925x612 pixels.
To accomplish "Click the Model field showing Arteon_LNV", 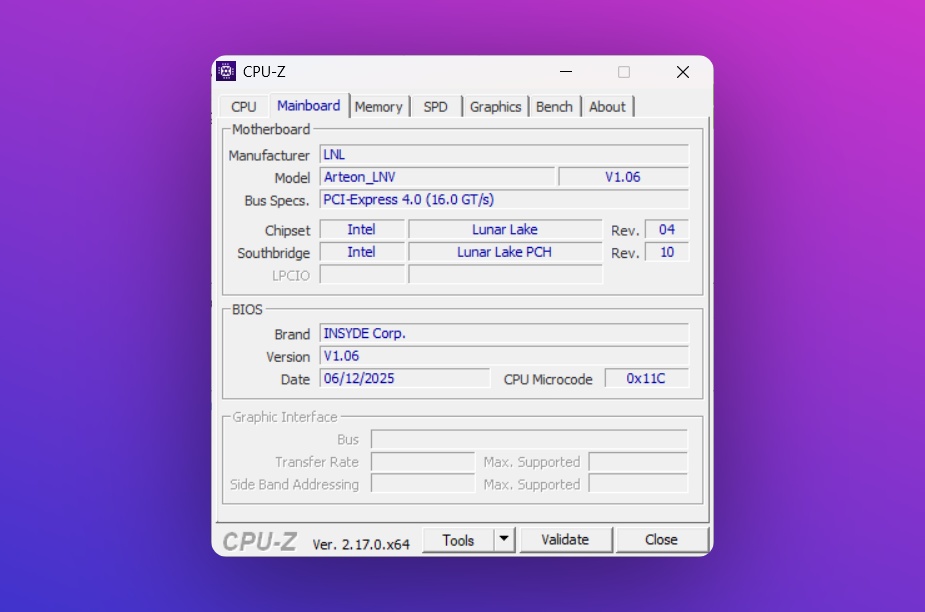I will click(437, 177).
